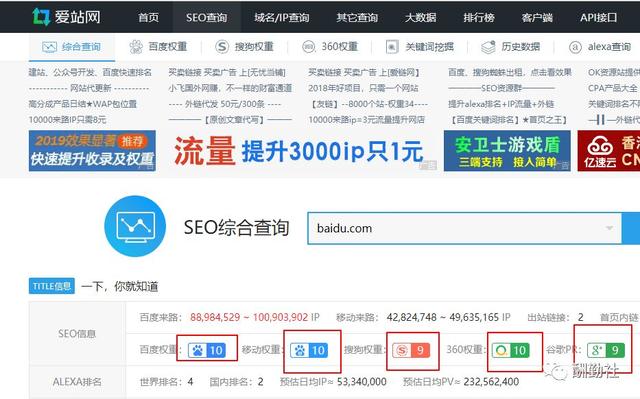Open link 10000来路IP只需8元

67,120
